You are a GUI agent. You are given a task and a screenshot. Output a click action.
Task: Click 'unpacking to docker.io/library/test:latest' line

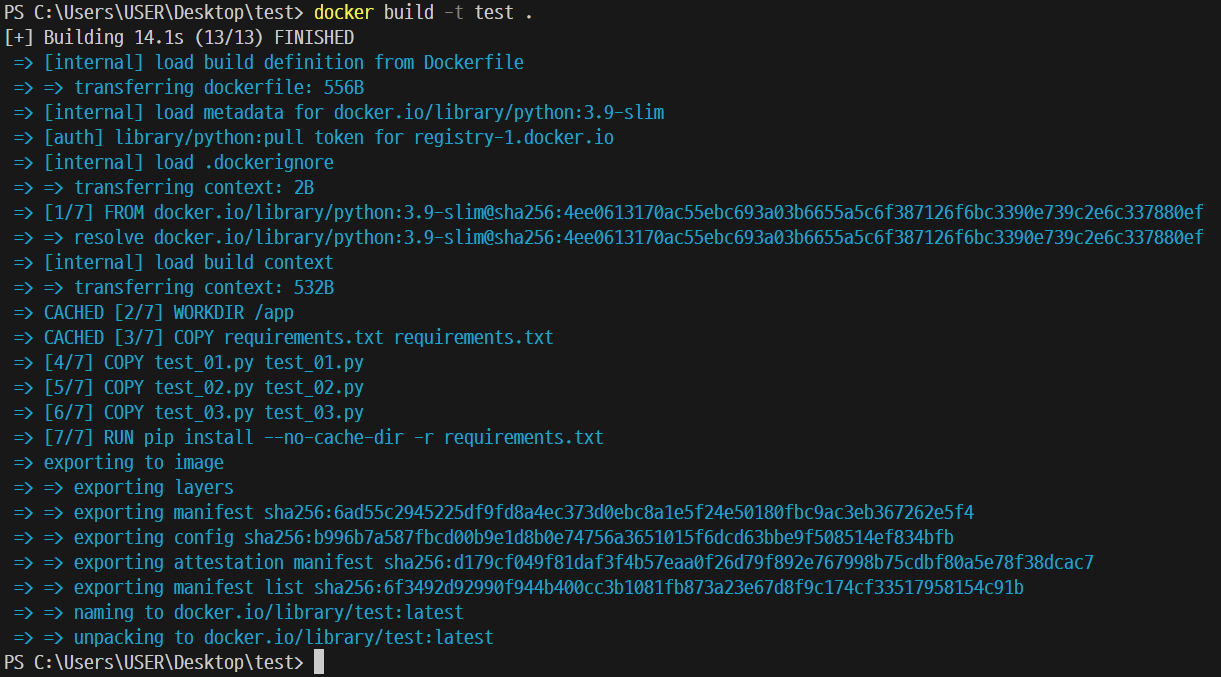point(254,638)
